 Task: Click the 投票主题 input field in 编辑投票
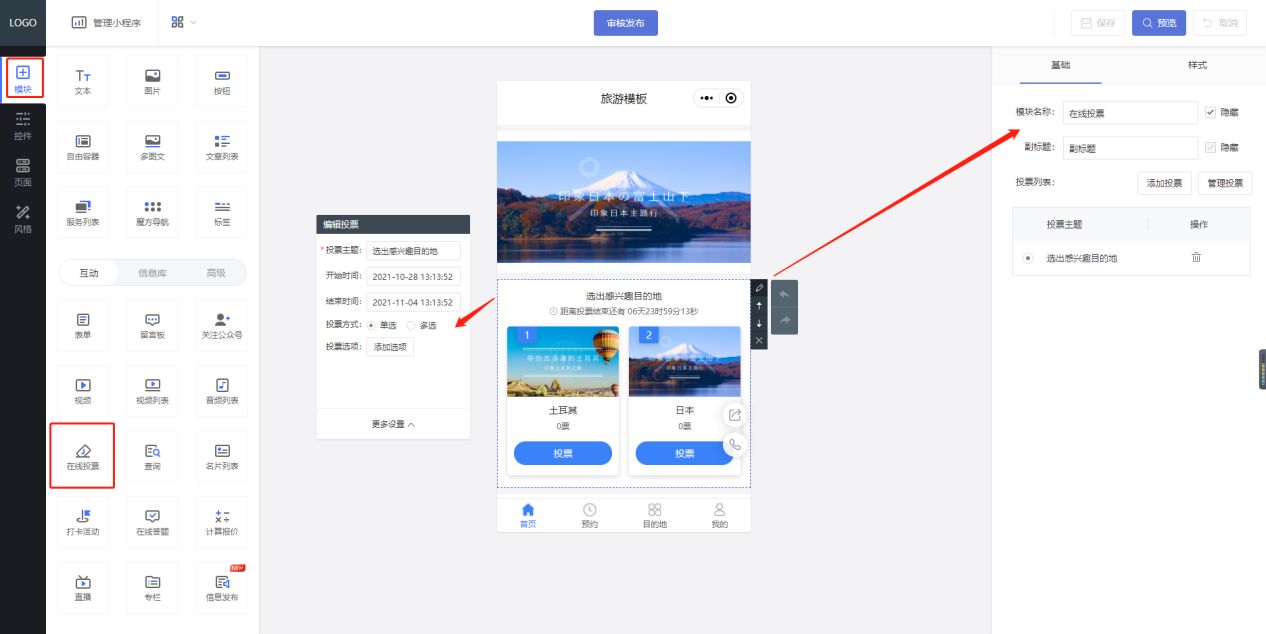(x=415, y=251)
